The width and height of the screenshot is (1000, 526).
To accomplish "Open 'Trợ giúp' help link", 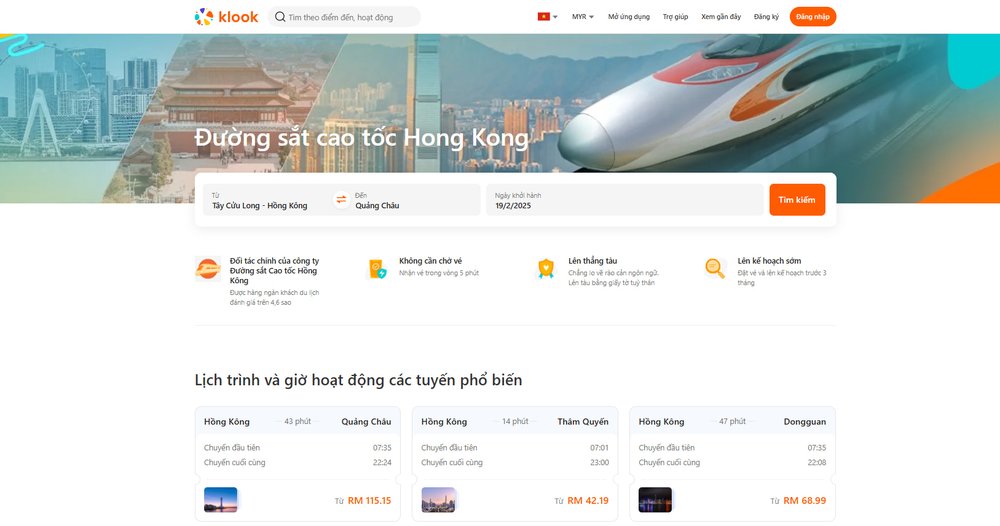I will (675, 17).
